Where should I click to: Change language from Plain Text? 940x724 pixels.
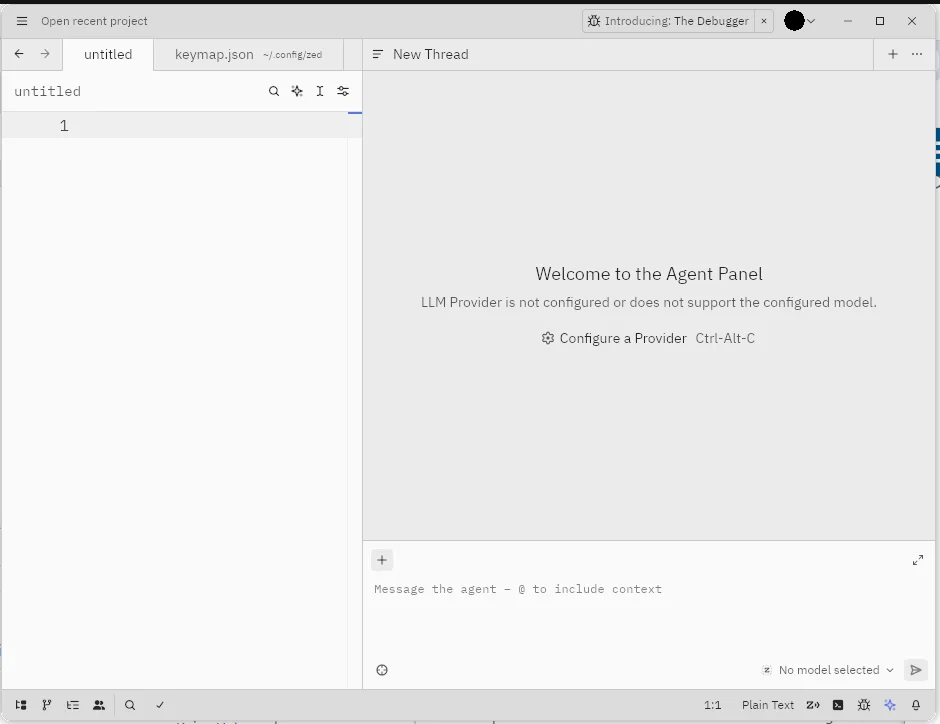pyautogui.click(x=767, y=705)
